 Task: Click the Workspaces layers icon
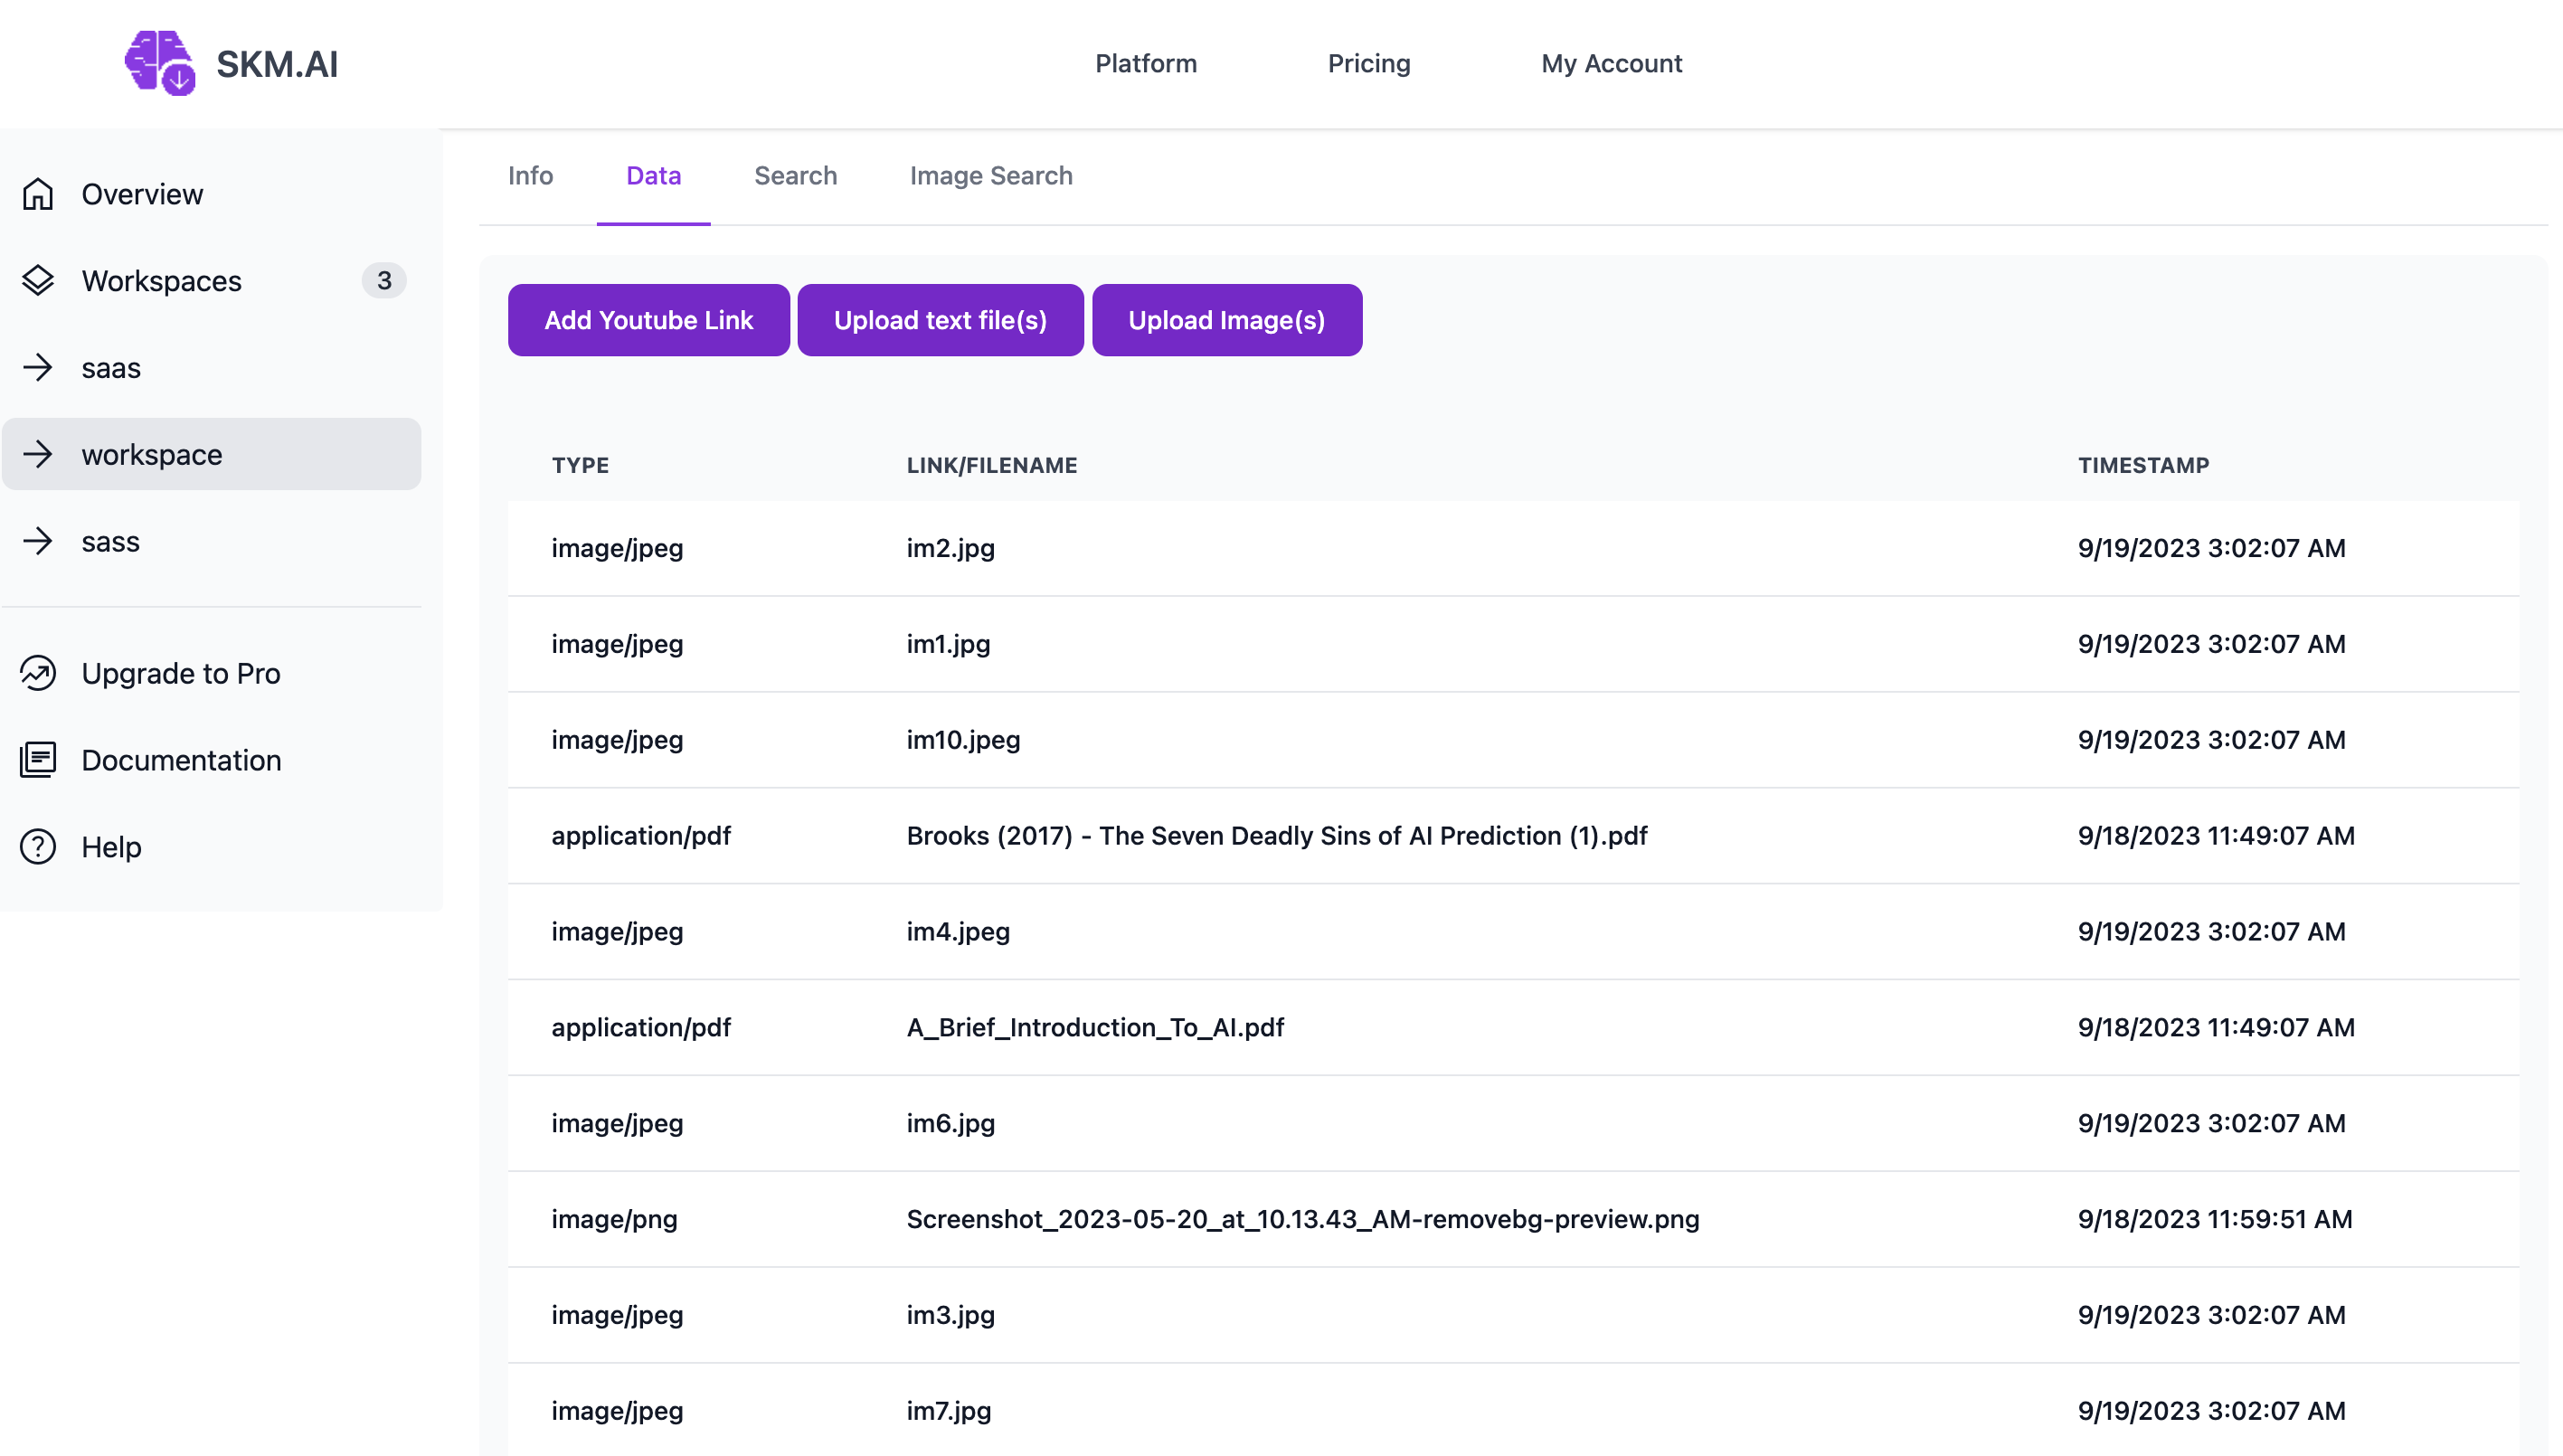click(x=38, y=281)
